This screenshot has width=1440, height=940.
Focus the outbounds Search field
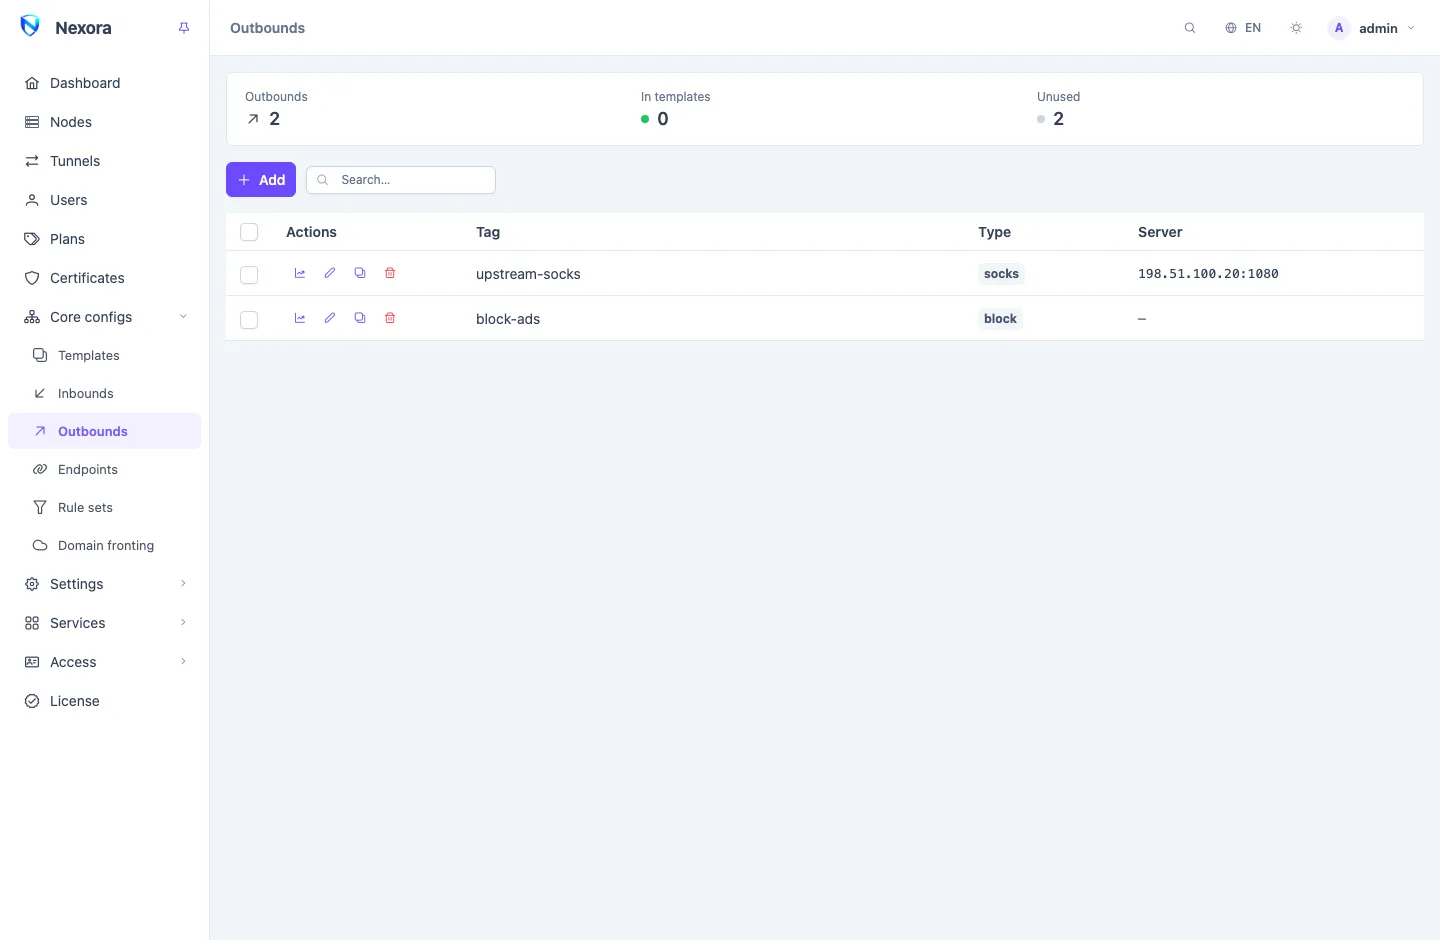coord(401,180)
